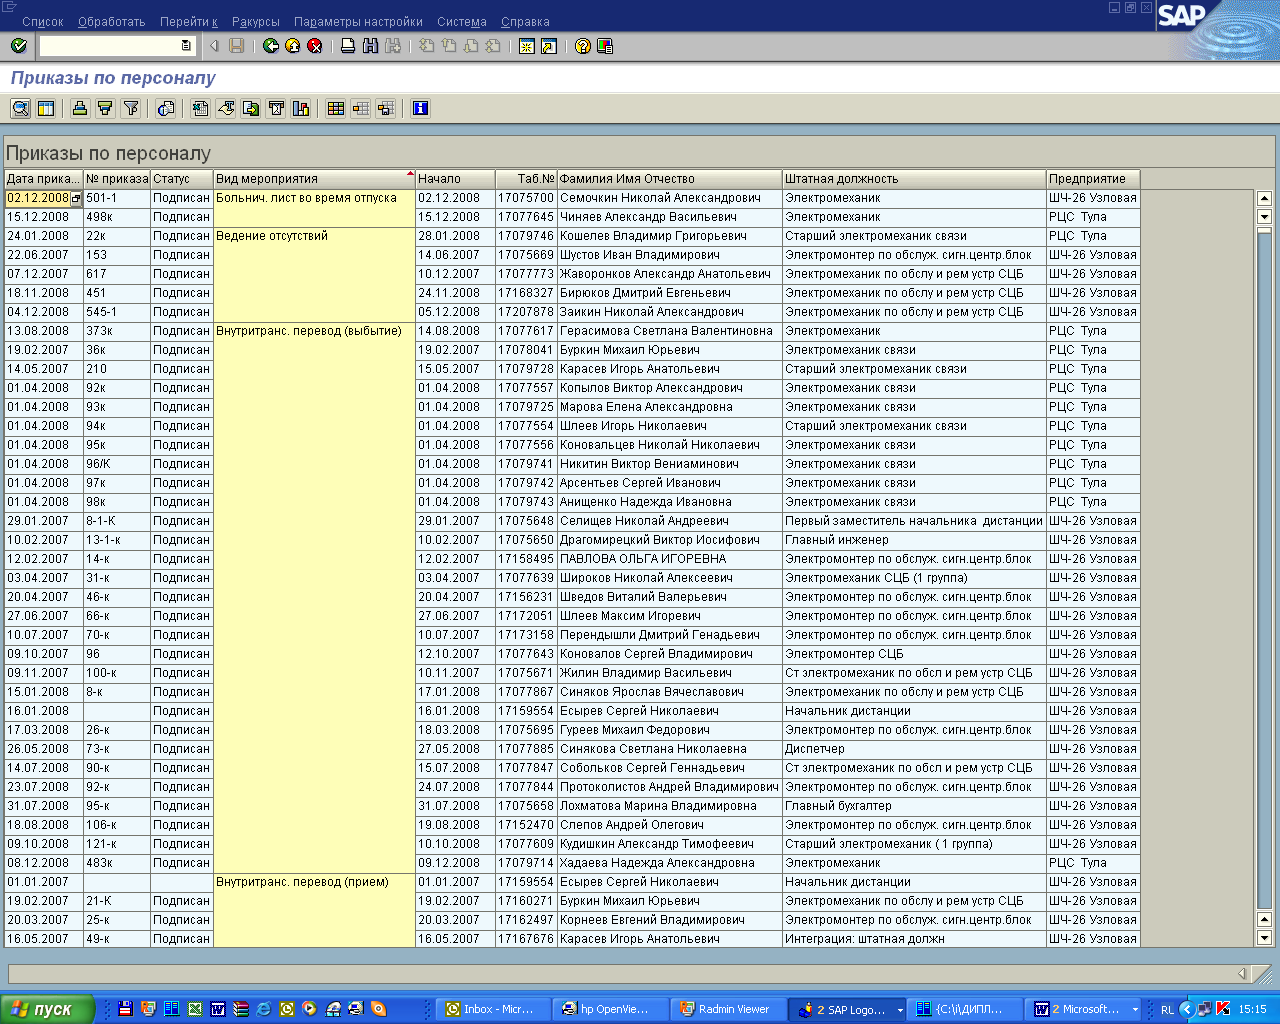Click the vertical scrollbar down arrow at bottom
Screen dimensions: 1280x1024
click(1264, 938)
